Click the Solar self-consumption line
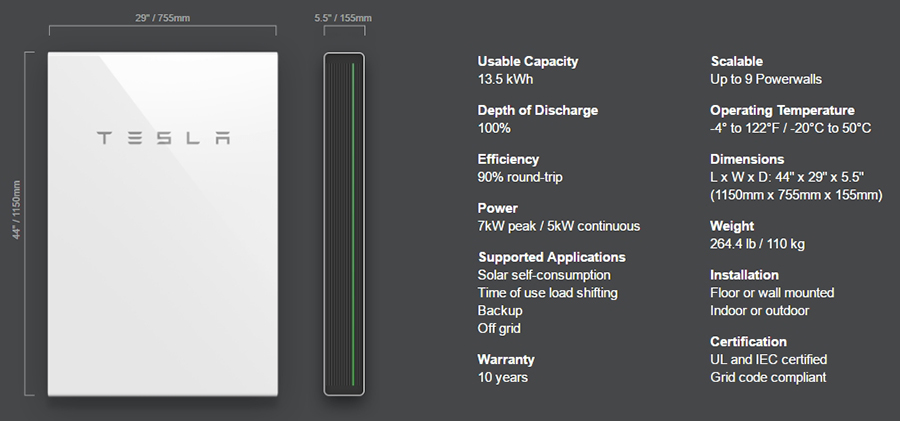 point(544,275)
